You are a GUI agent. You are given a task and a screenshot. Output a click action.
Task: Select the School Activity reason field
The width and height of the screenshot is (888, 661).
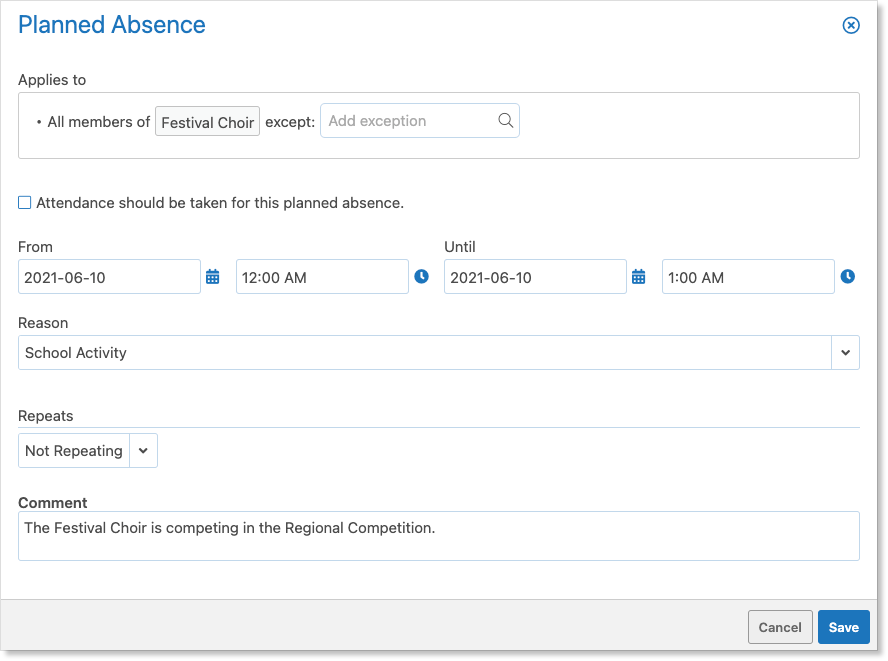click(425, 352)
